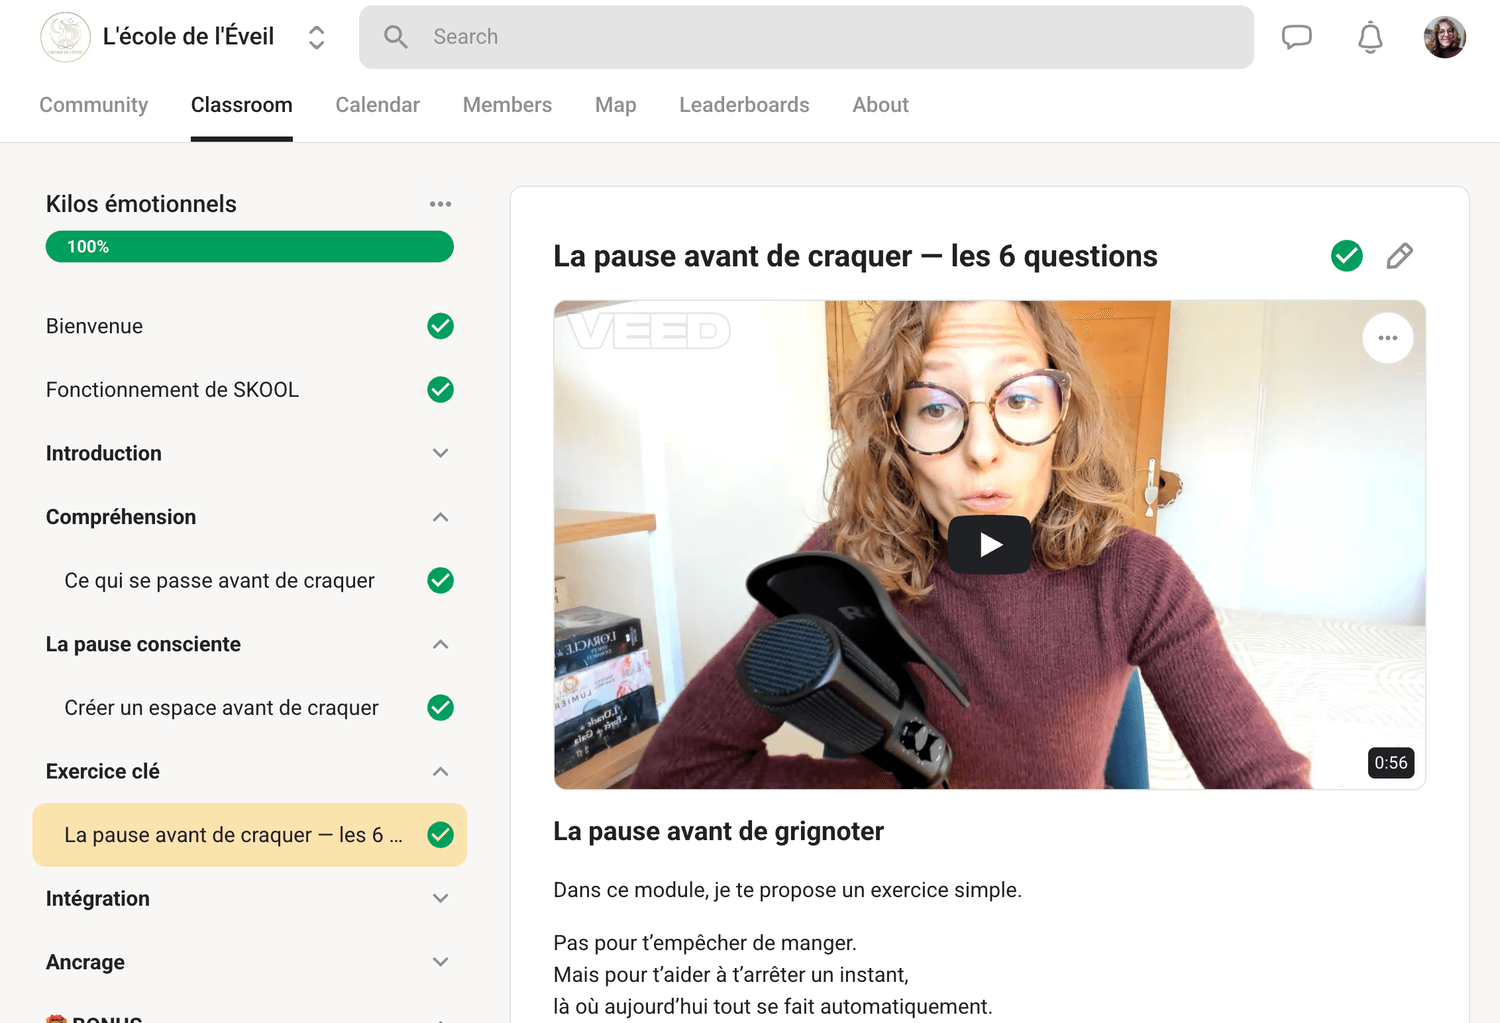Open the Bienvenue lesson
This screenshot has width=1500, height=1023.
(94, 326)
